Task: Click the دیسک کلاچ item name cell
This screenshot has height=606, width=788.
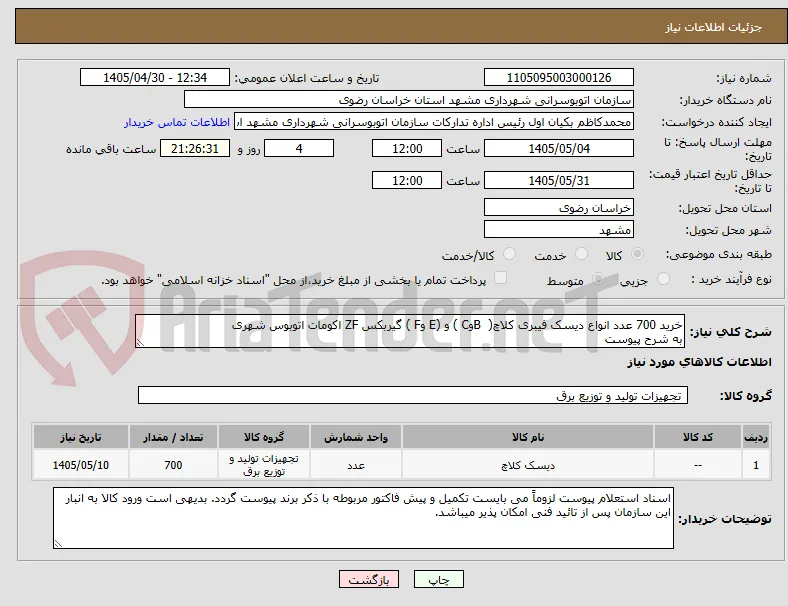Action: coord(528,465)
